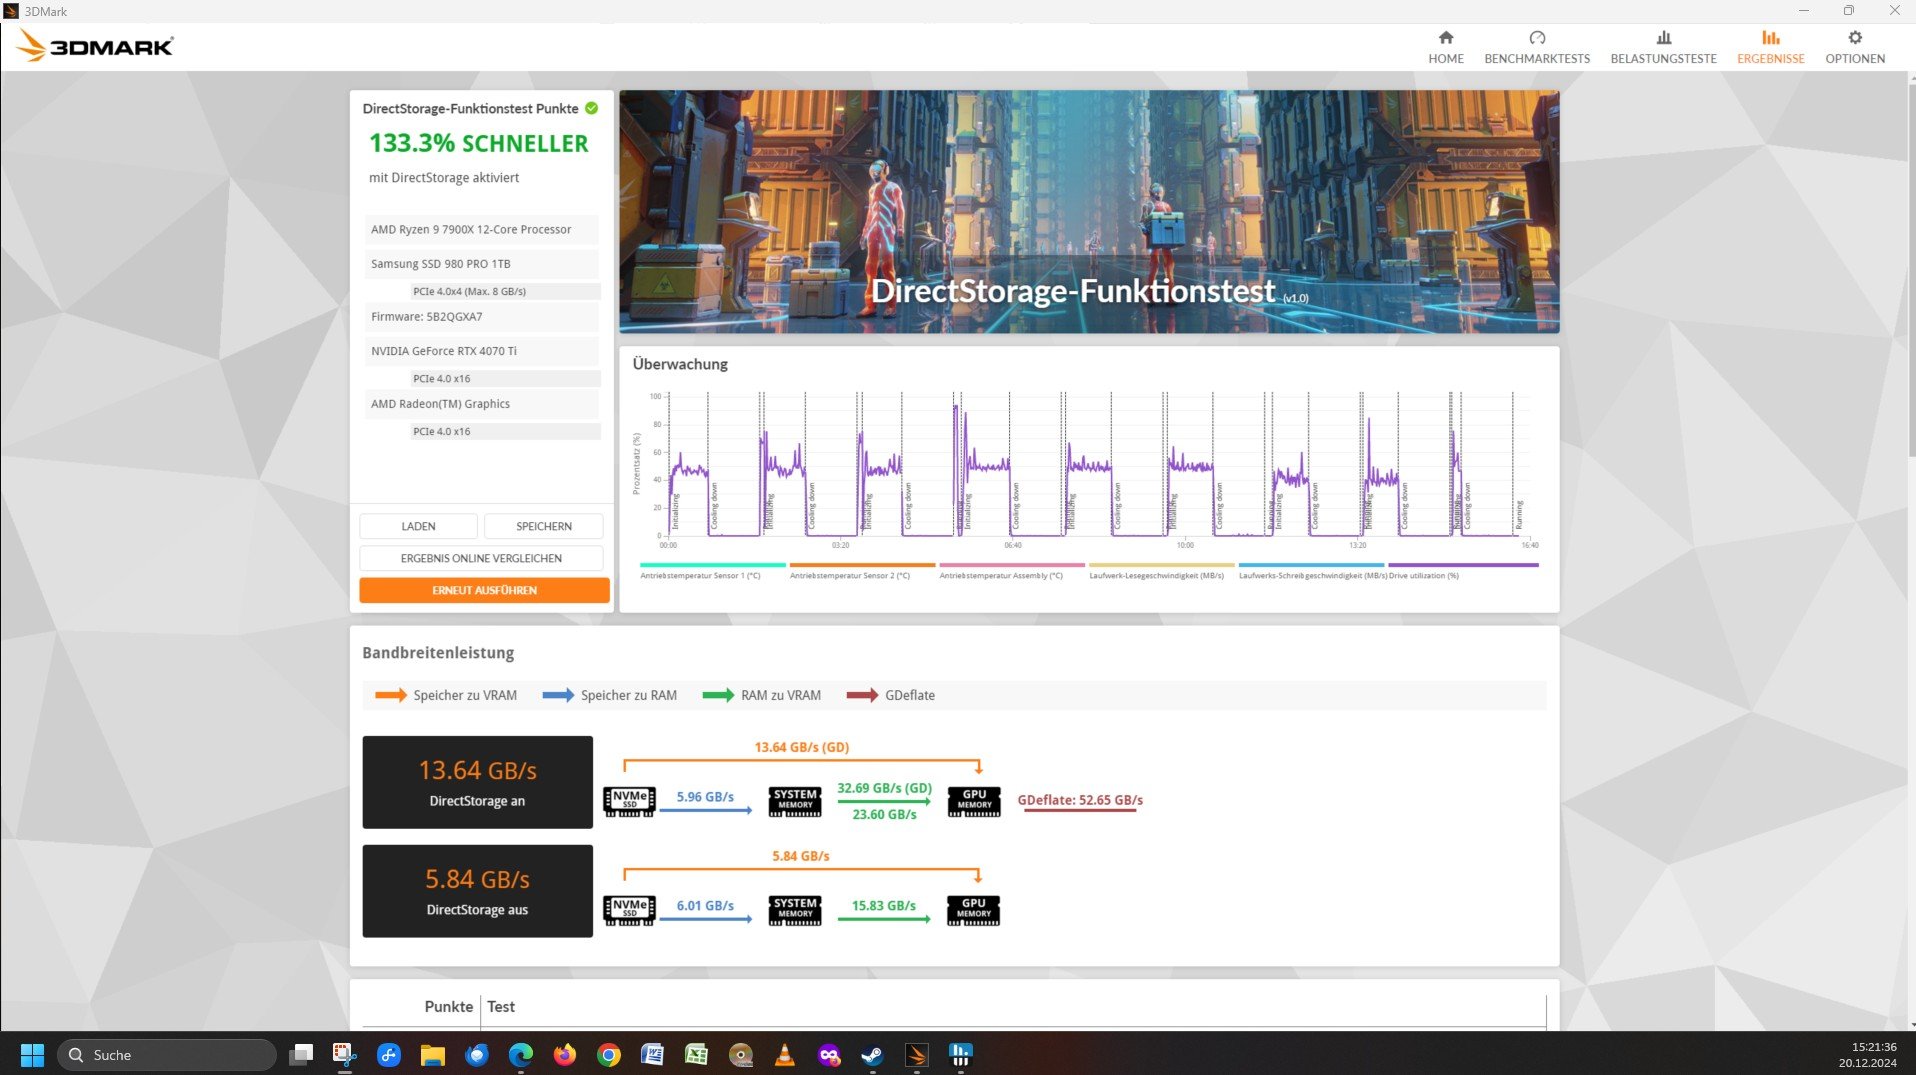1916x1075 pixels.
Task: Click Samsung SSD 980 PRO 1TB entry
Action: [481, 264]
